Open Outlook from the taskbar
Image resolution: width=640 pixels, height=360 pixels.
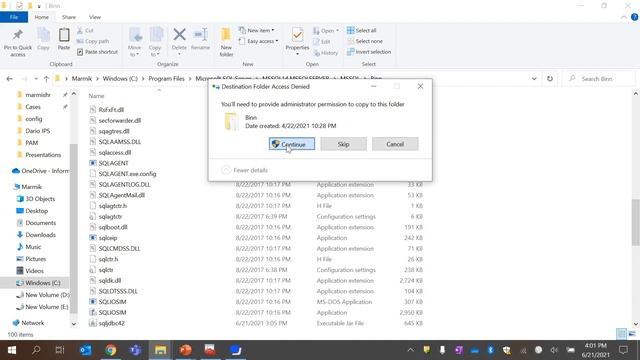click(86, 350)
